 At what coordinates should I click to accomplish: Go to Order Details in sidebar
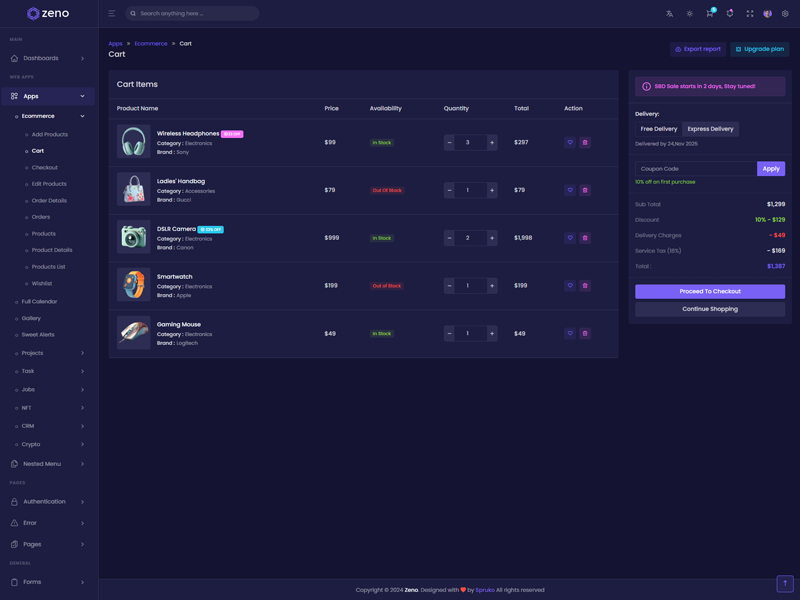click(x=49, y=200)
